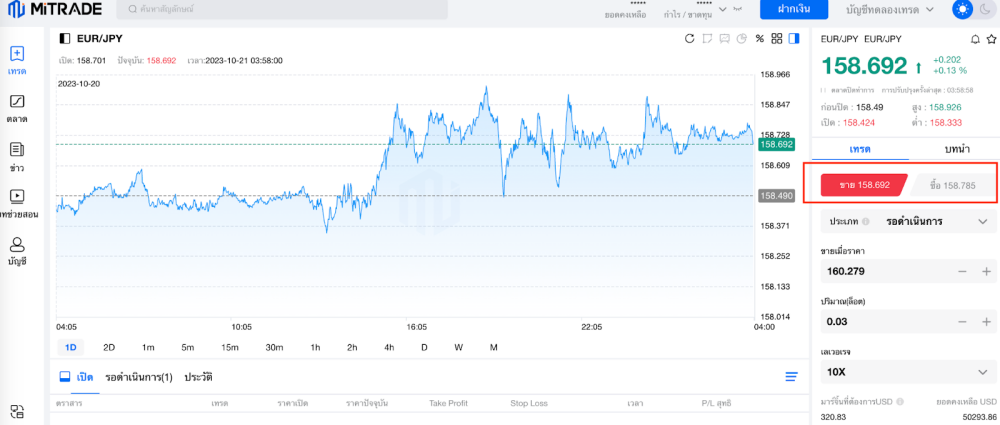Select the บทนำ tab in trade panel
Image resolution: width=1000 pixels, height=425 pixels.
[957, 148]
